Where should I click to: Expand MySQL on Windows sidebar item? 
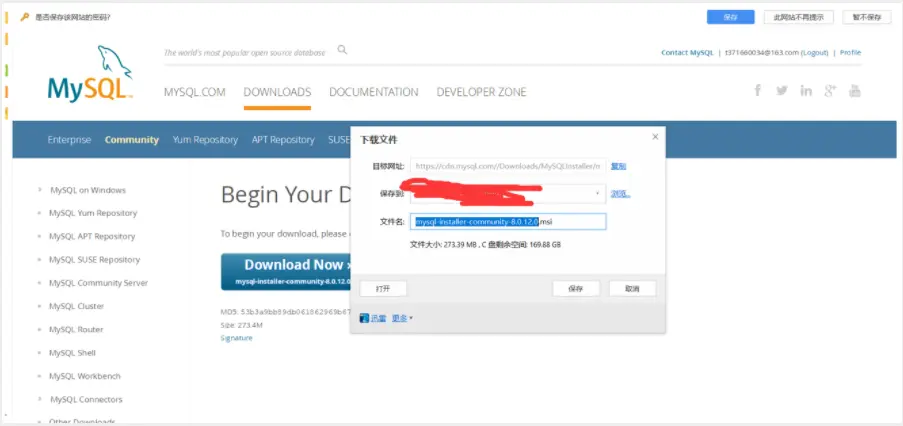[x=39, y=189]
